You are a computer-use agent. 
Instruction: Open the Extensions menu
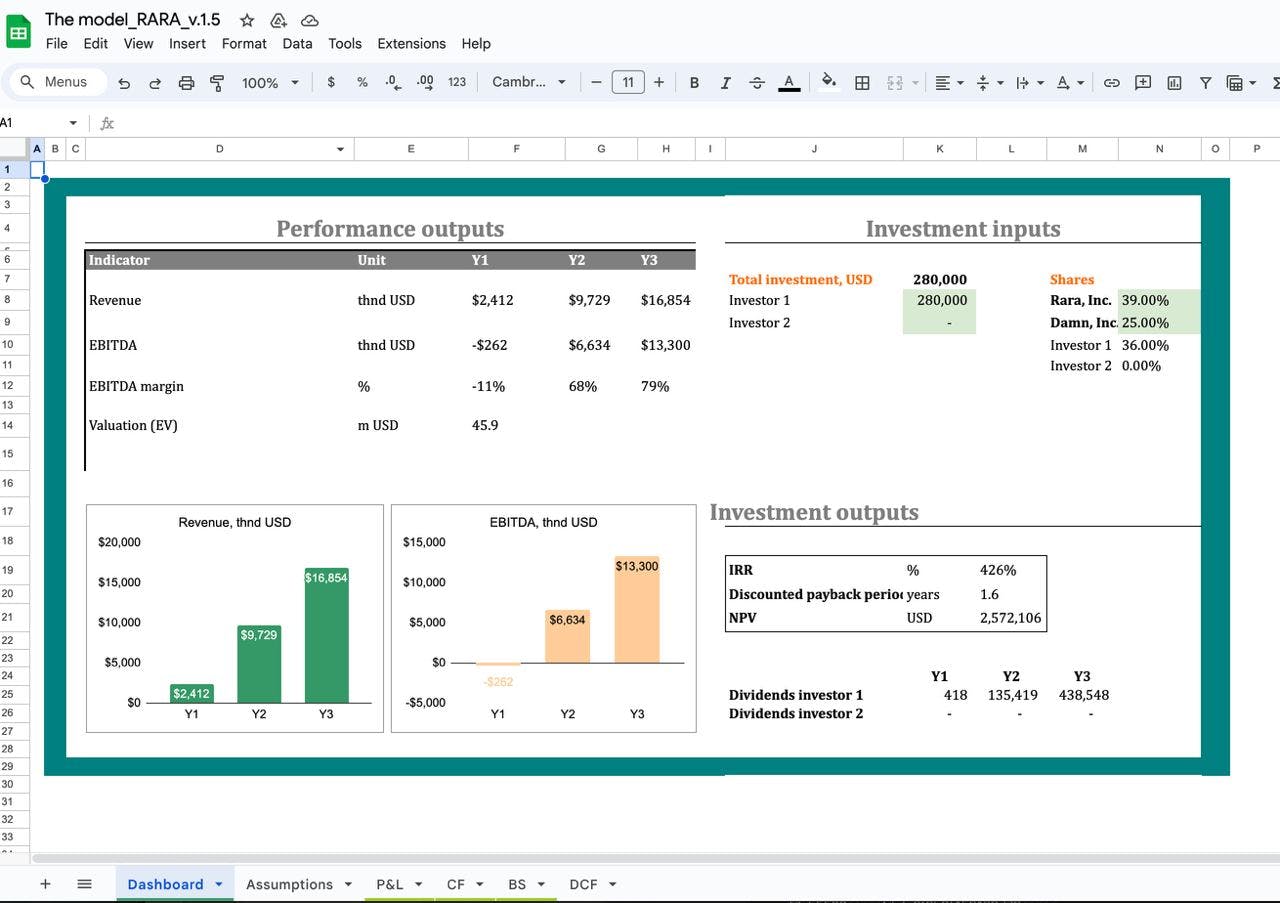411,43
